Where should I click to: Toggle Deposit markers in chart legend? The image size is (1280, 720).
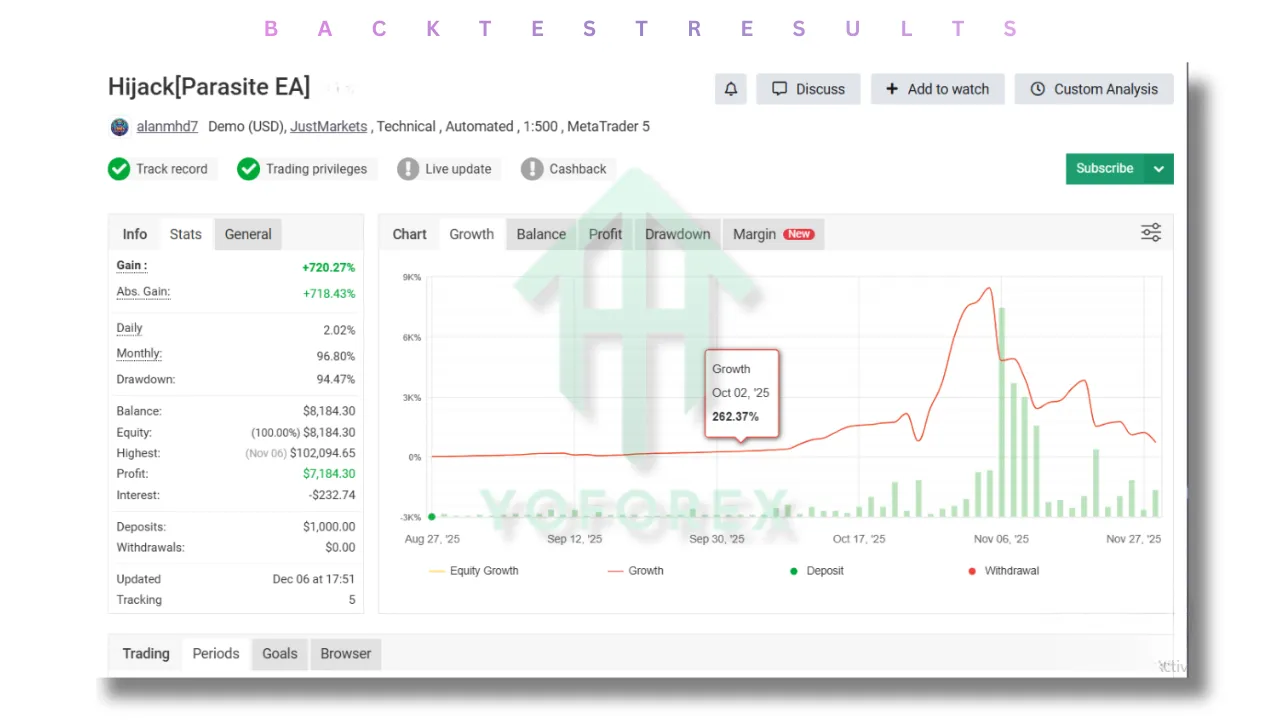[x=817, y=571]
